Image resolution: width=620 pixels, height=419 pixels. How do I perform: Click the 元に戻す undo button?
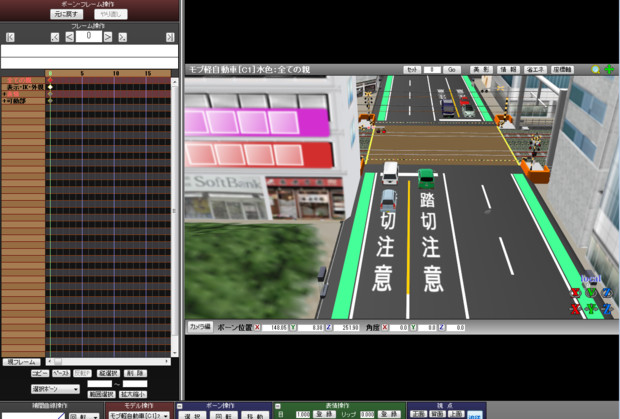click(66, 14)
